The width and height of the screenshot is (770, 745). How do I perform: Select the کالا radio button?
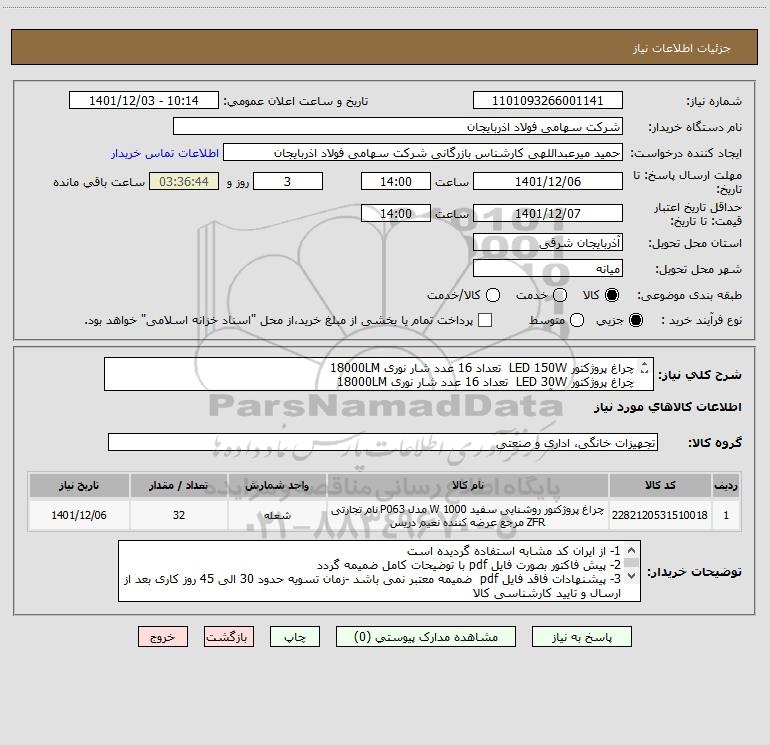612,295
